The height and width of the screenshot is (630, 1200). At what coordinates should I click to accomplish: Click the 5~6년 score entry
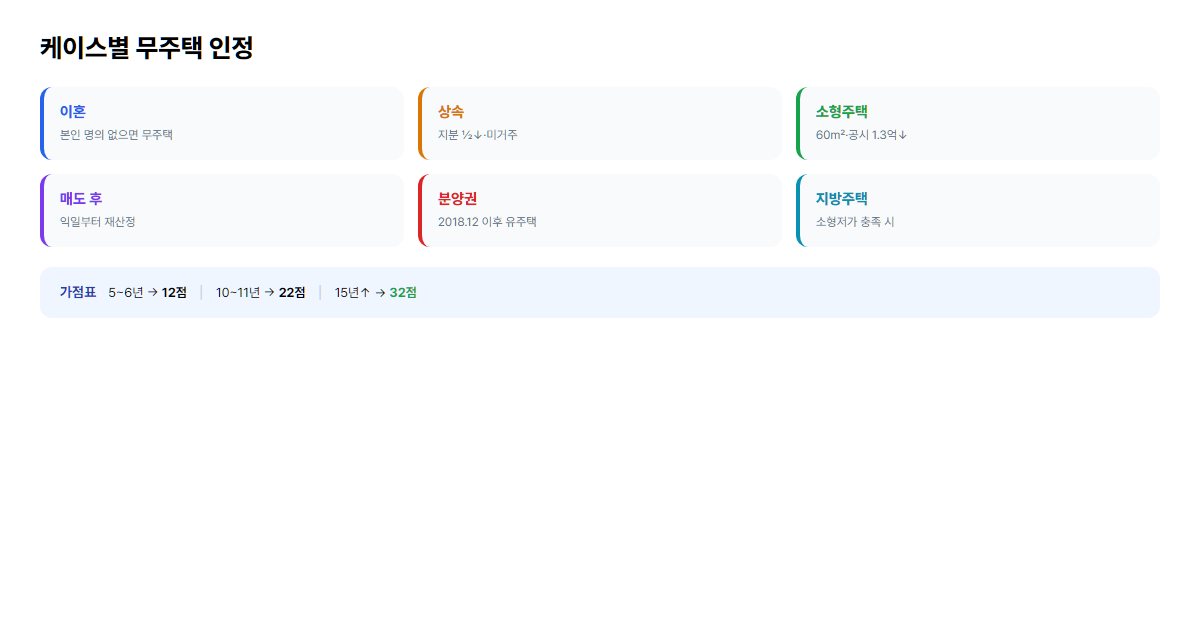click(x=148, y=292)
